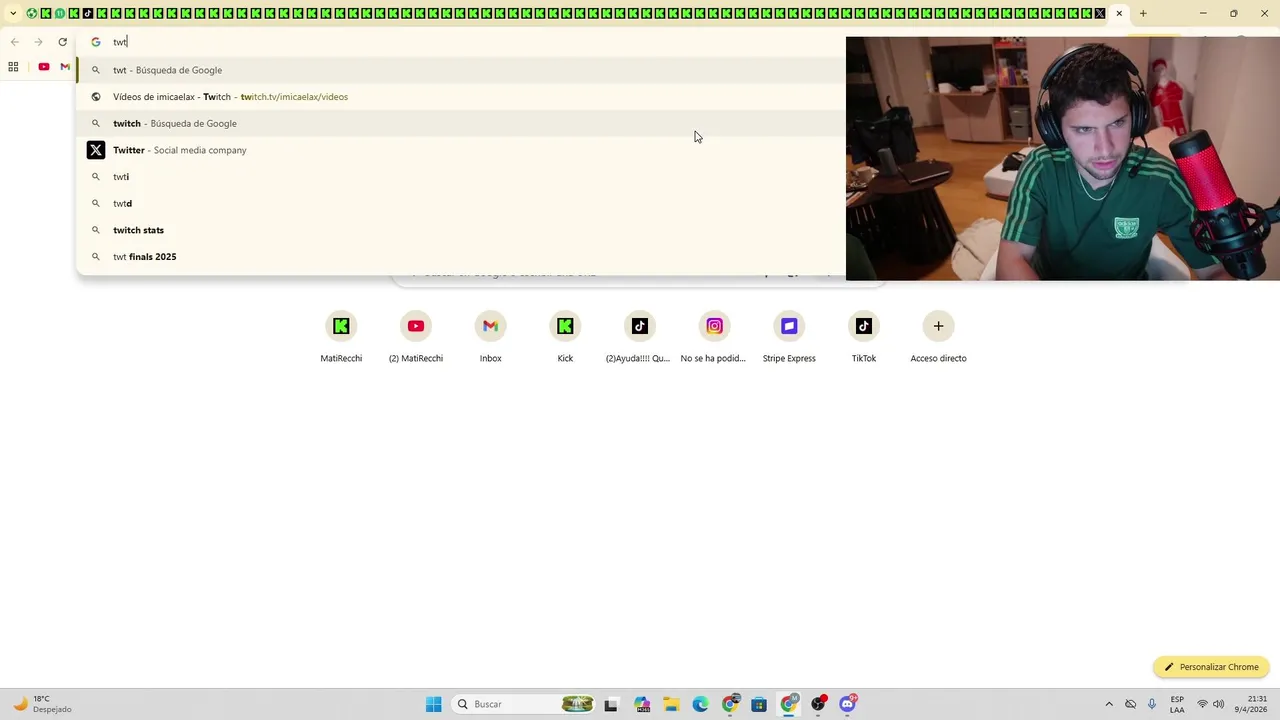Open the Inbox Gmail shortcut

(x=490, y=337)
